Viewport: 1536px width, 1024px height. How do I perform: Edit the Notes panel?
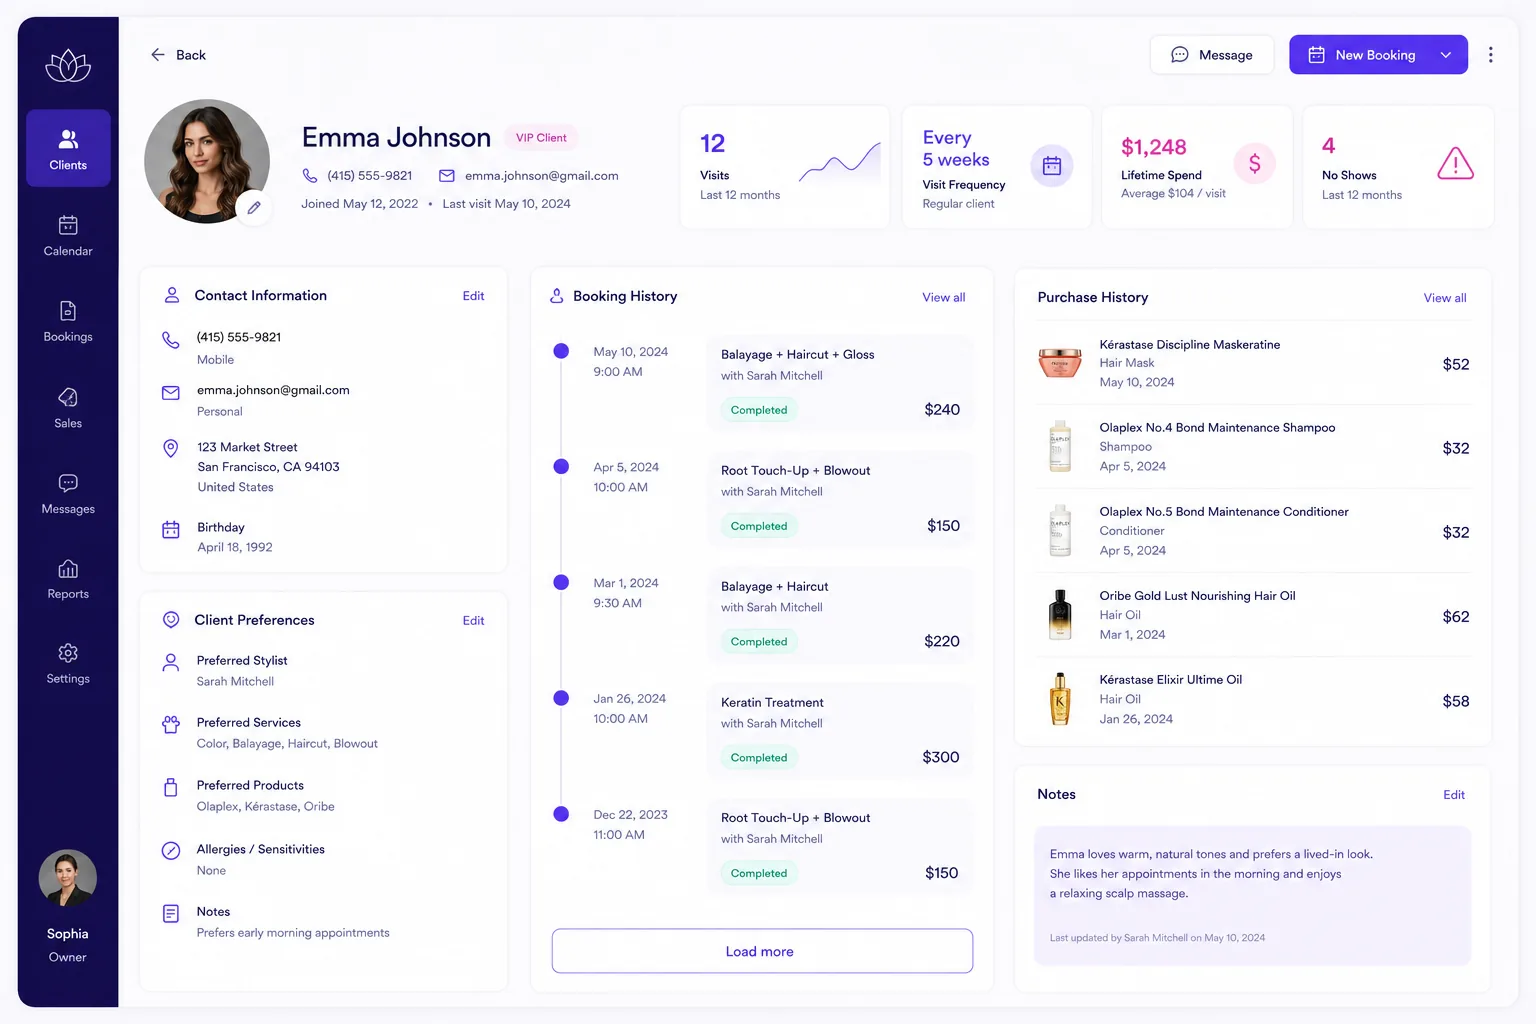1454,795
